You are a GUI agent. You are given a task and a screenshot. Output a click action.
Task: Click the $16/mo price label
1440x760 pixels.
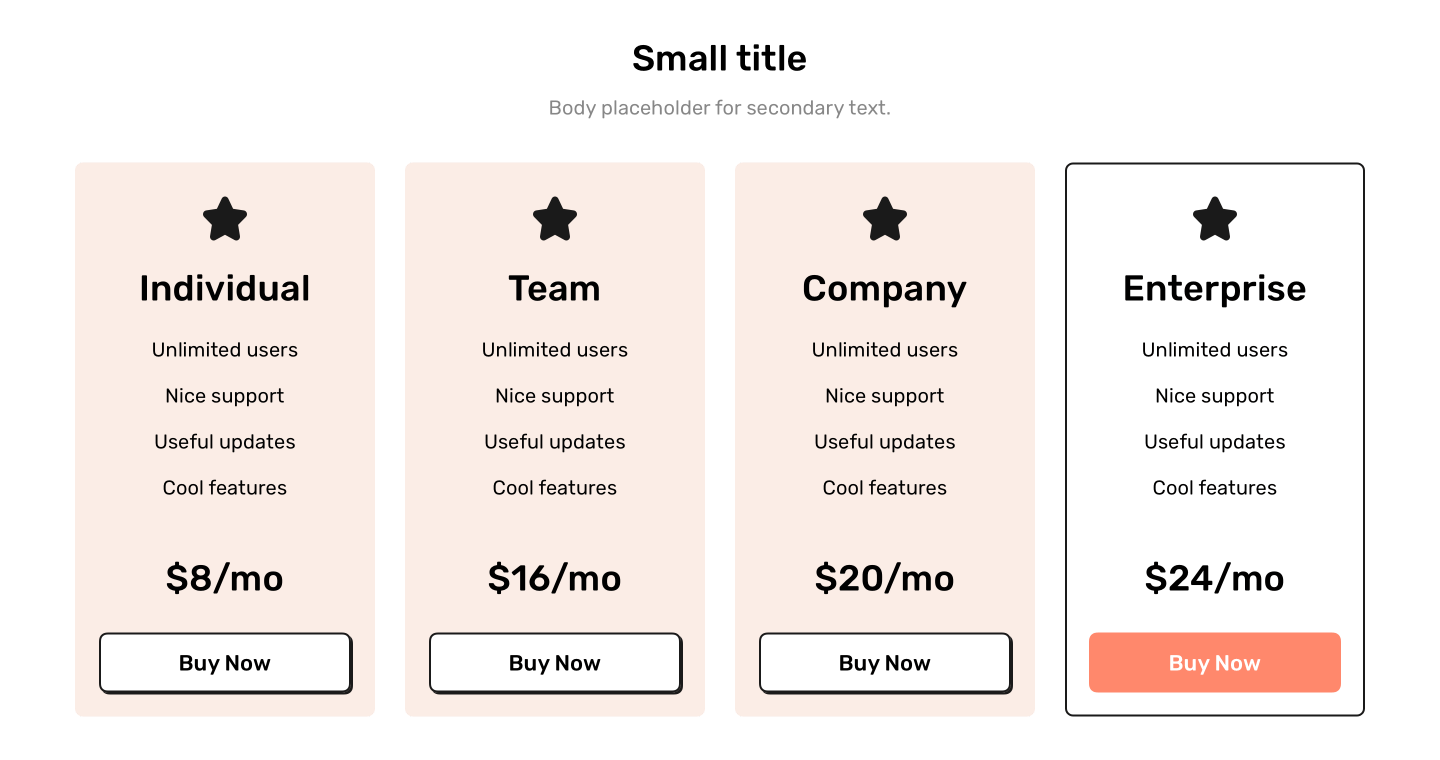pyautogui.click(x=555, y=578)
